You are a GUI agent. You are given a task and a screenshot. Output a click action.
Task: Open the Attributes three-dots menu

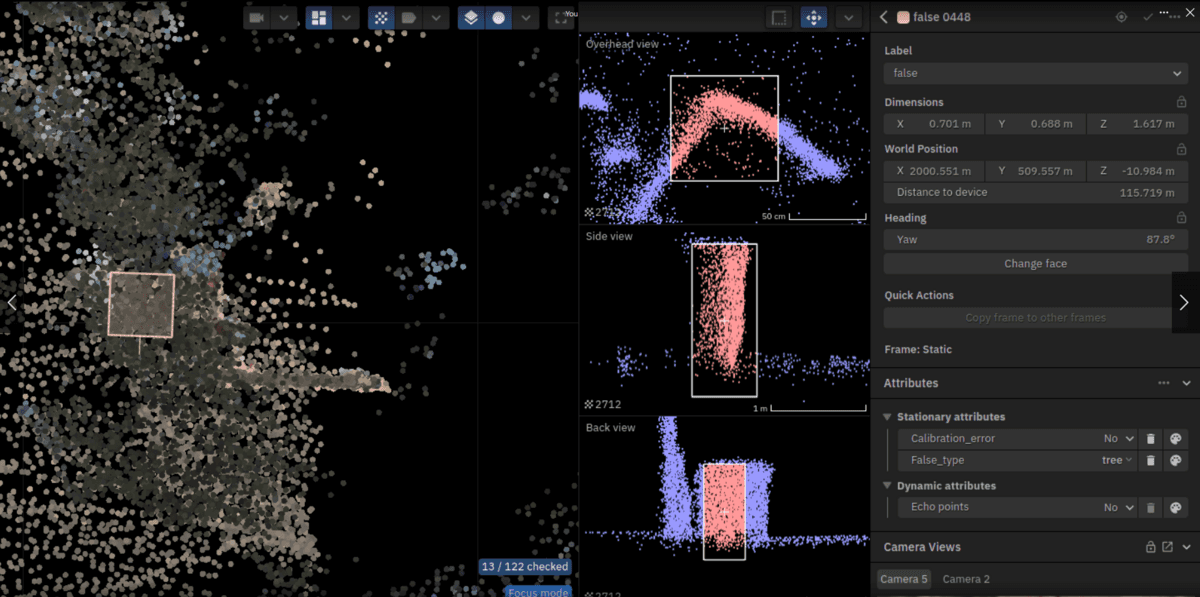point(1164,383)
